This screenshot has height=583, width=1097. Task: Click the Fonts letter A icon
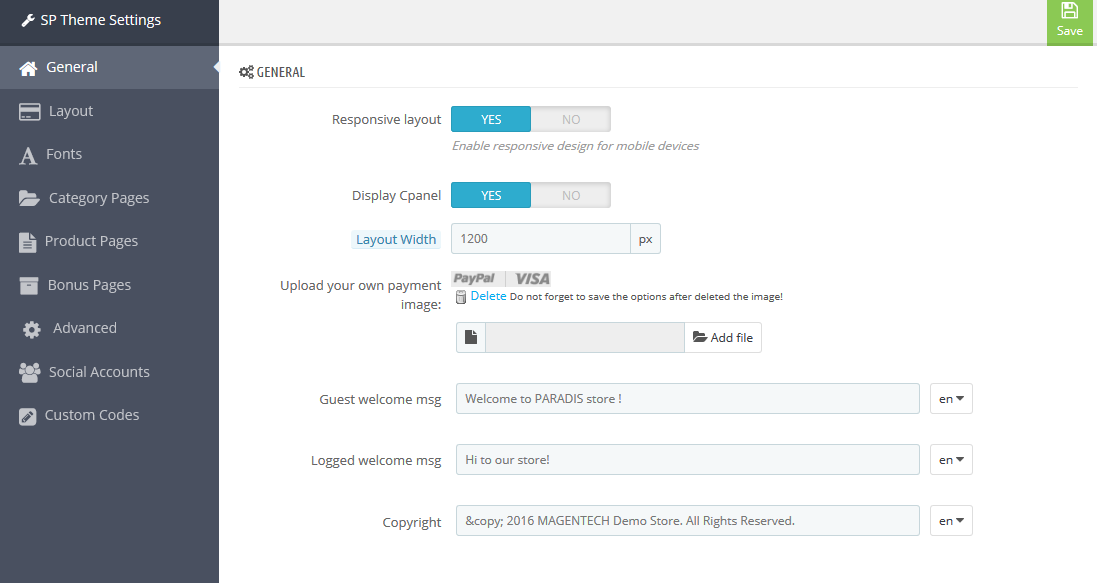click(28, 155)
